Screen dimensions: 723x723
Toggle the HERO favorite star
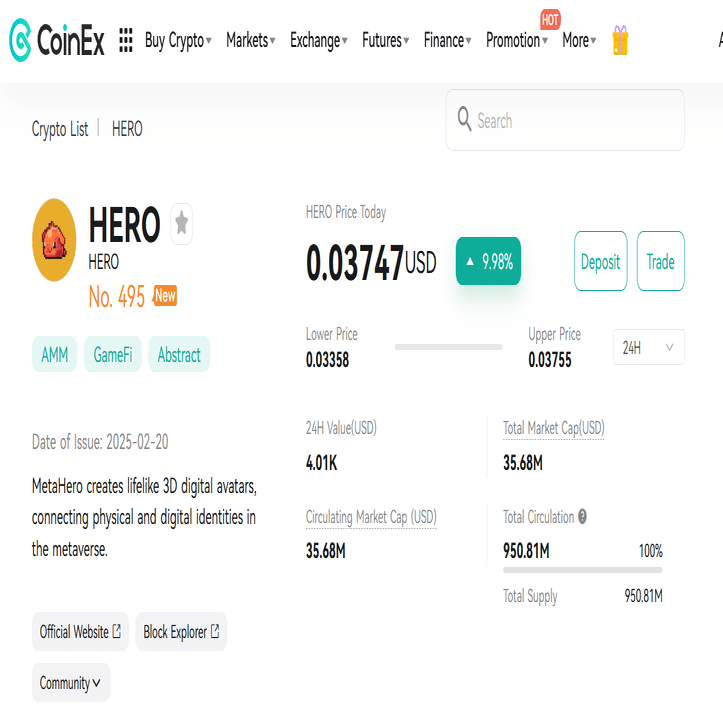point(182,224)
